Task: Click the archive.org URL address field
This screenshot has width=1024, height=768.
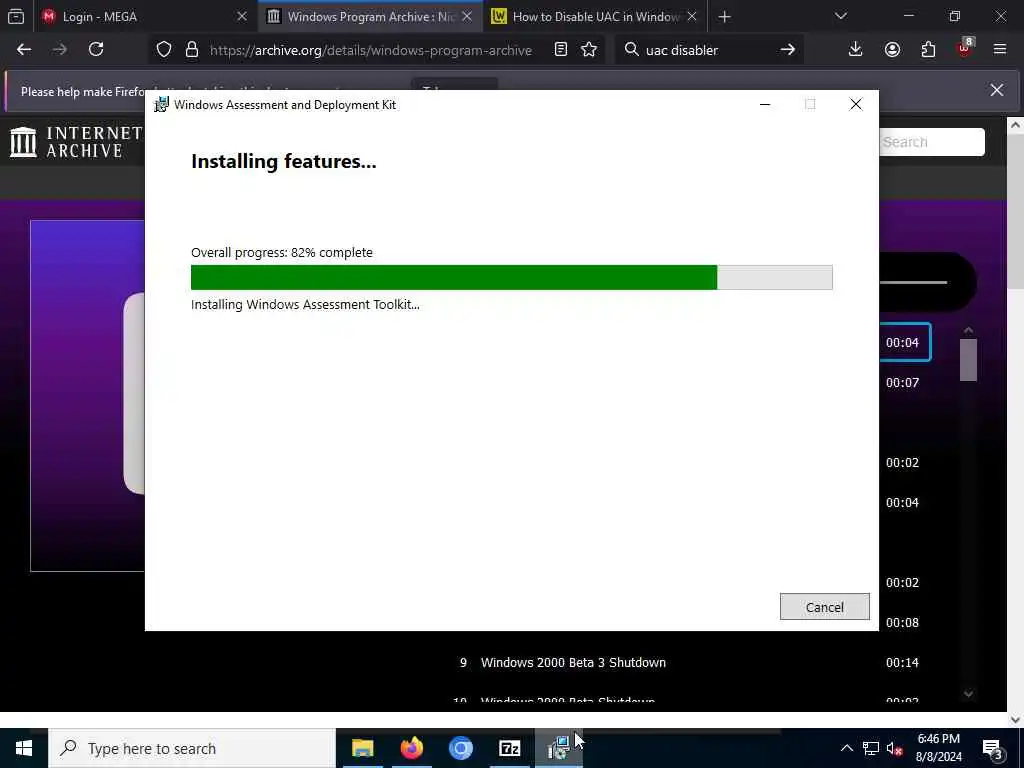Action: tap(370, 50)
